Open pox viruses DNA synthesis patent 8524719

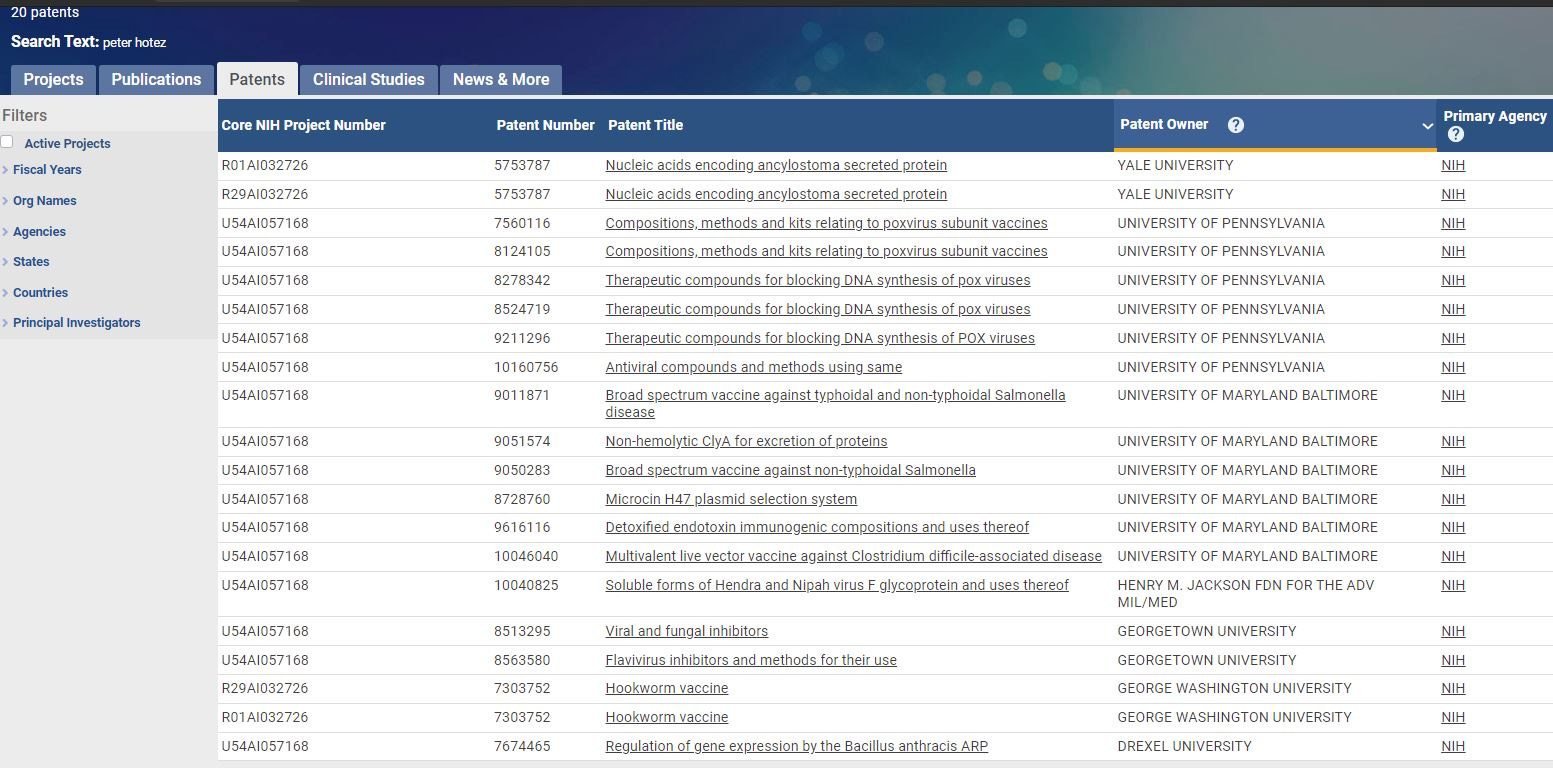[x=817, y=309]
